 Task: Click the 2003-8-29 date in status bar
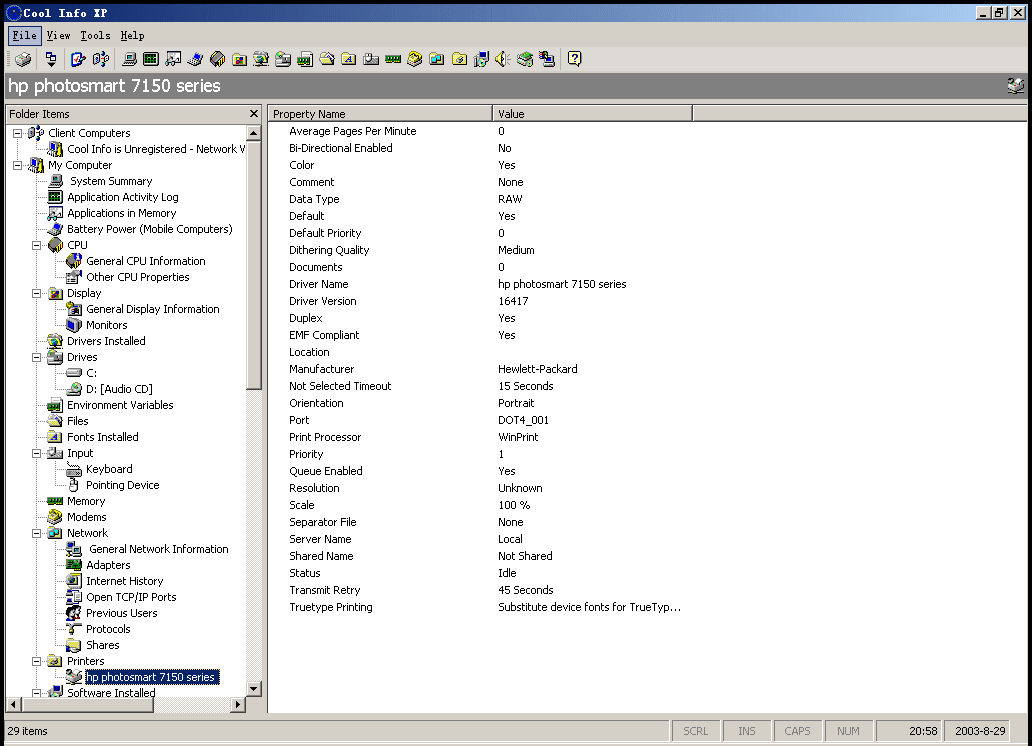[x=980, y=731]
